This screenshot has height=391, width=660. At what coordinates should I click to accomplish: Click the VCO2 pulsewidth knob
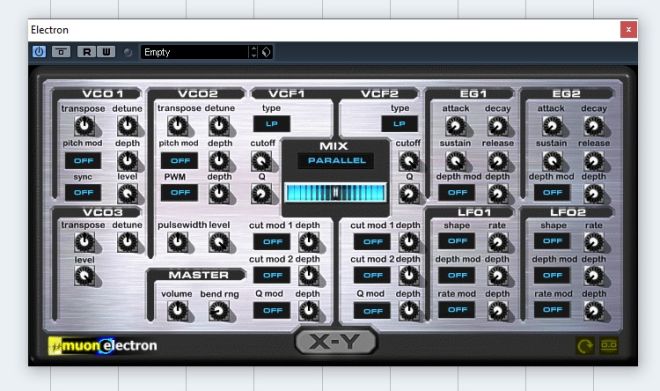[x=178, y=242]
